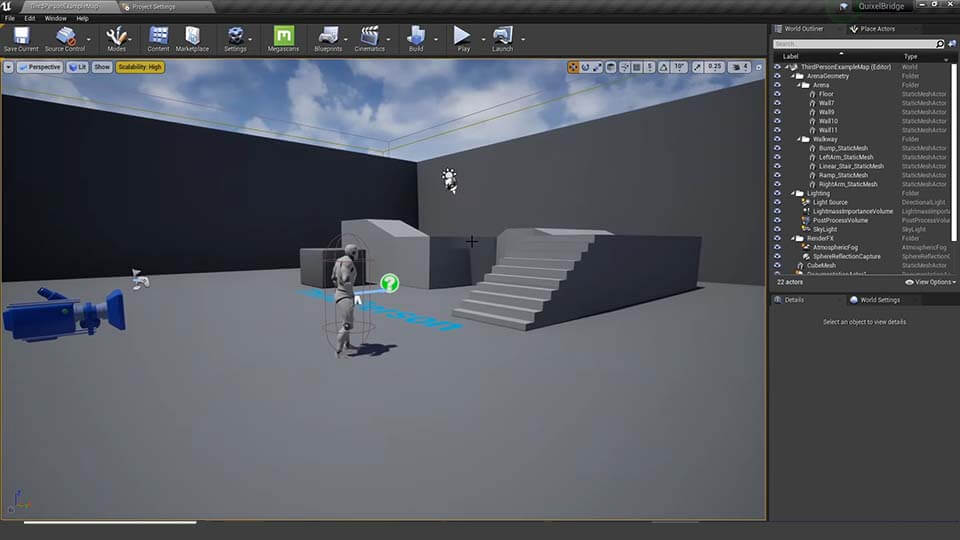
Task: Toggle grid snapping on the viewport toolbar
Action: (x=637, y=67)
